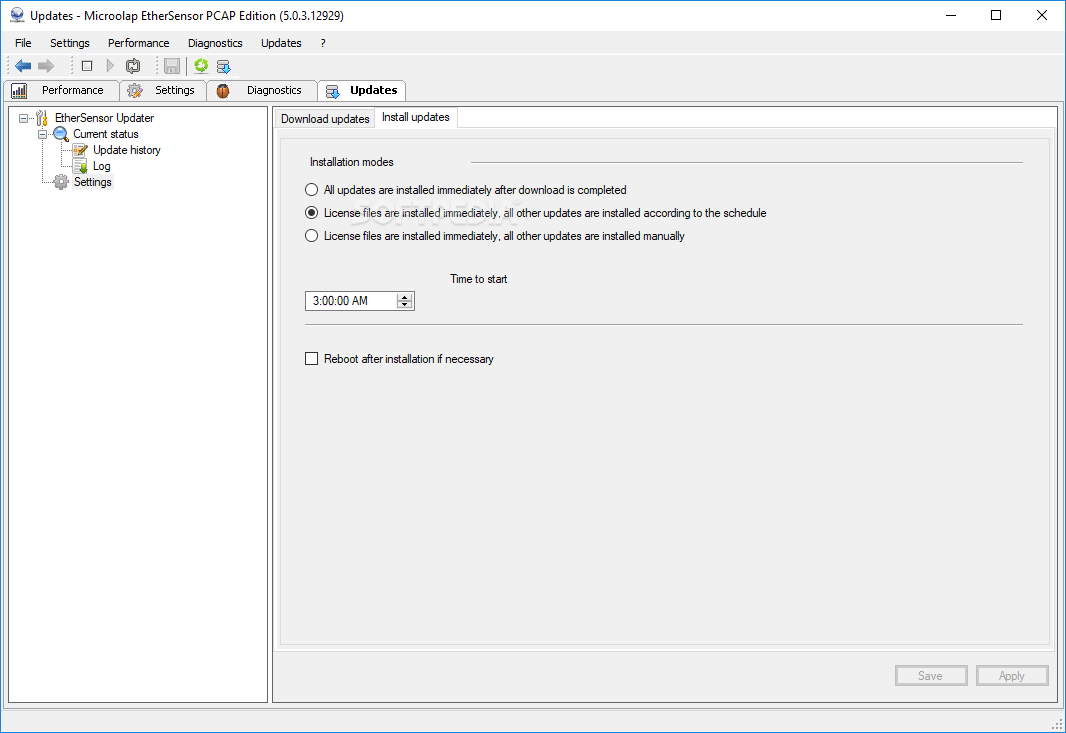Click the toolbar download updates database icon
Viewport: 1066px width, 733px height.
224,66
